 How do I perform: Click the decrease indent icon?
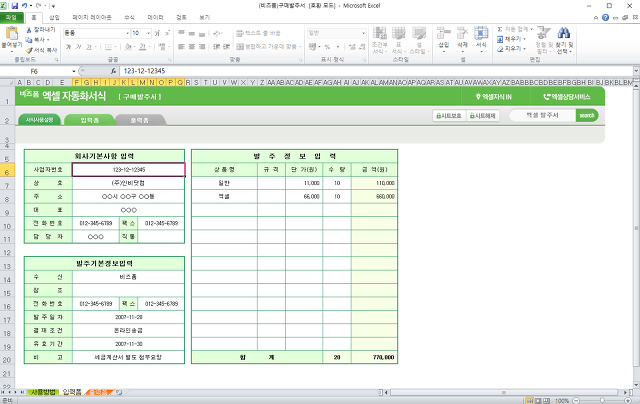click(x=217, y=47)
